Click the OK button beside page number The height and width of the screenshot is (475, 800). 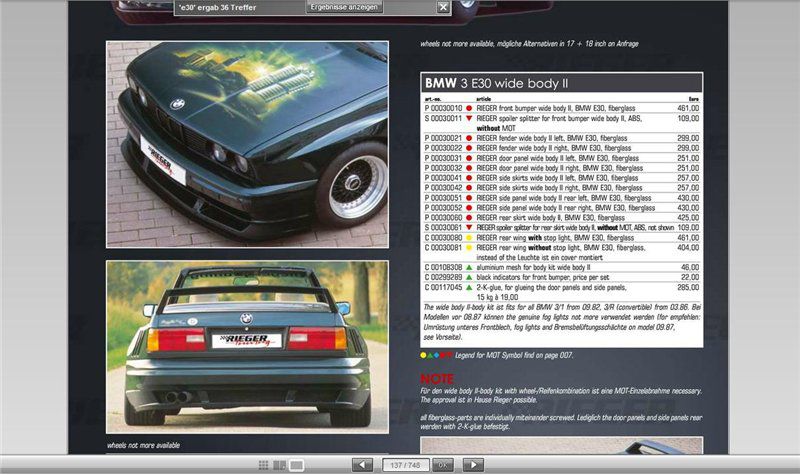coord(443,465)
